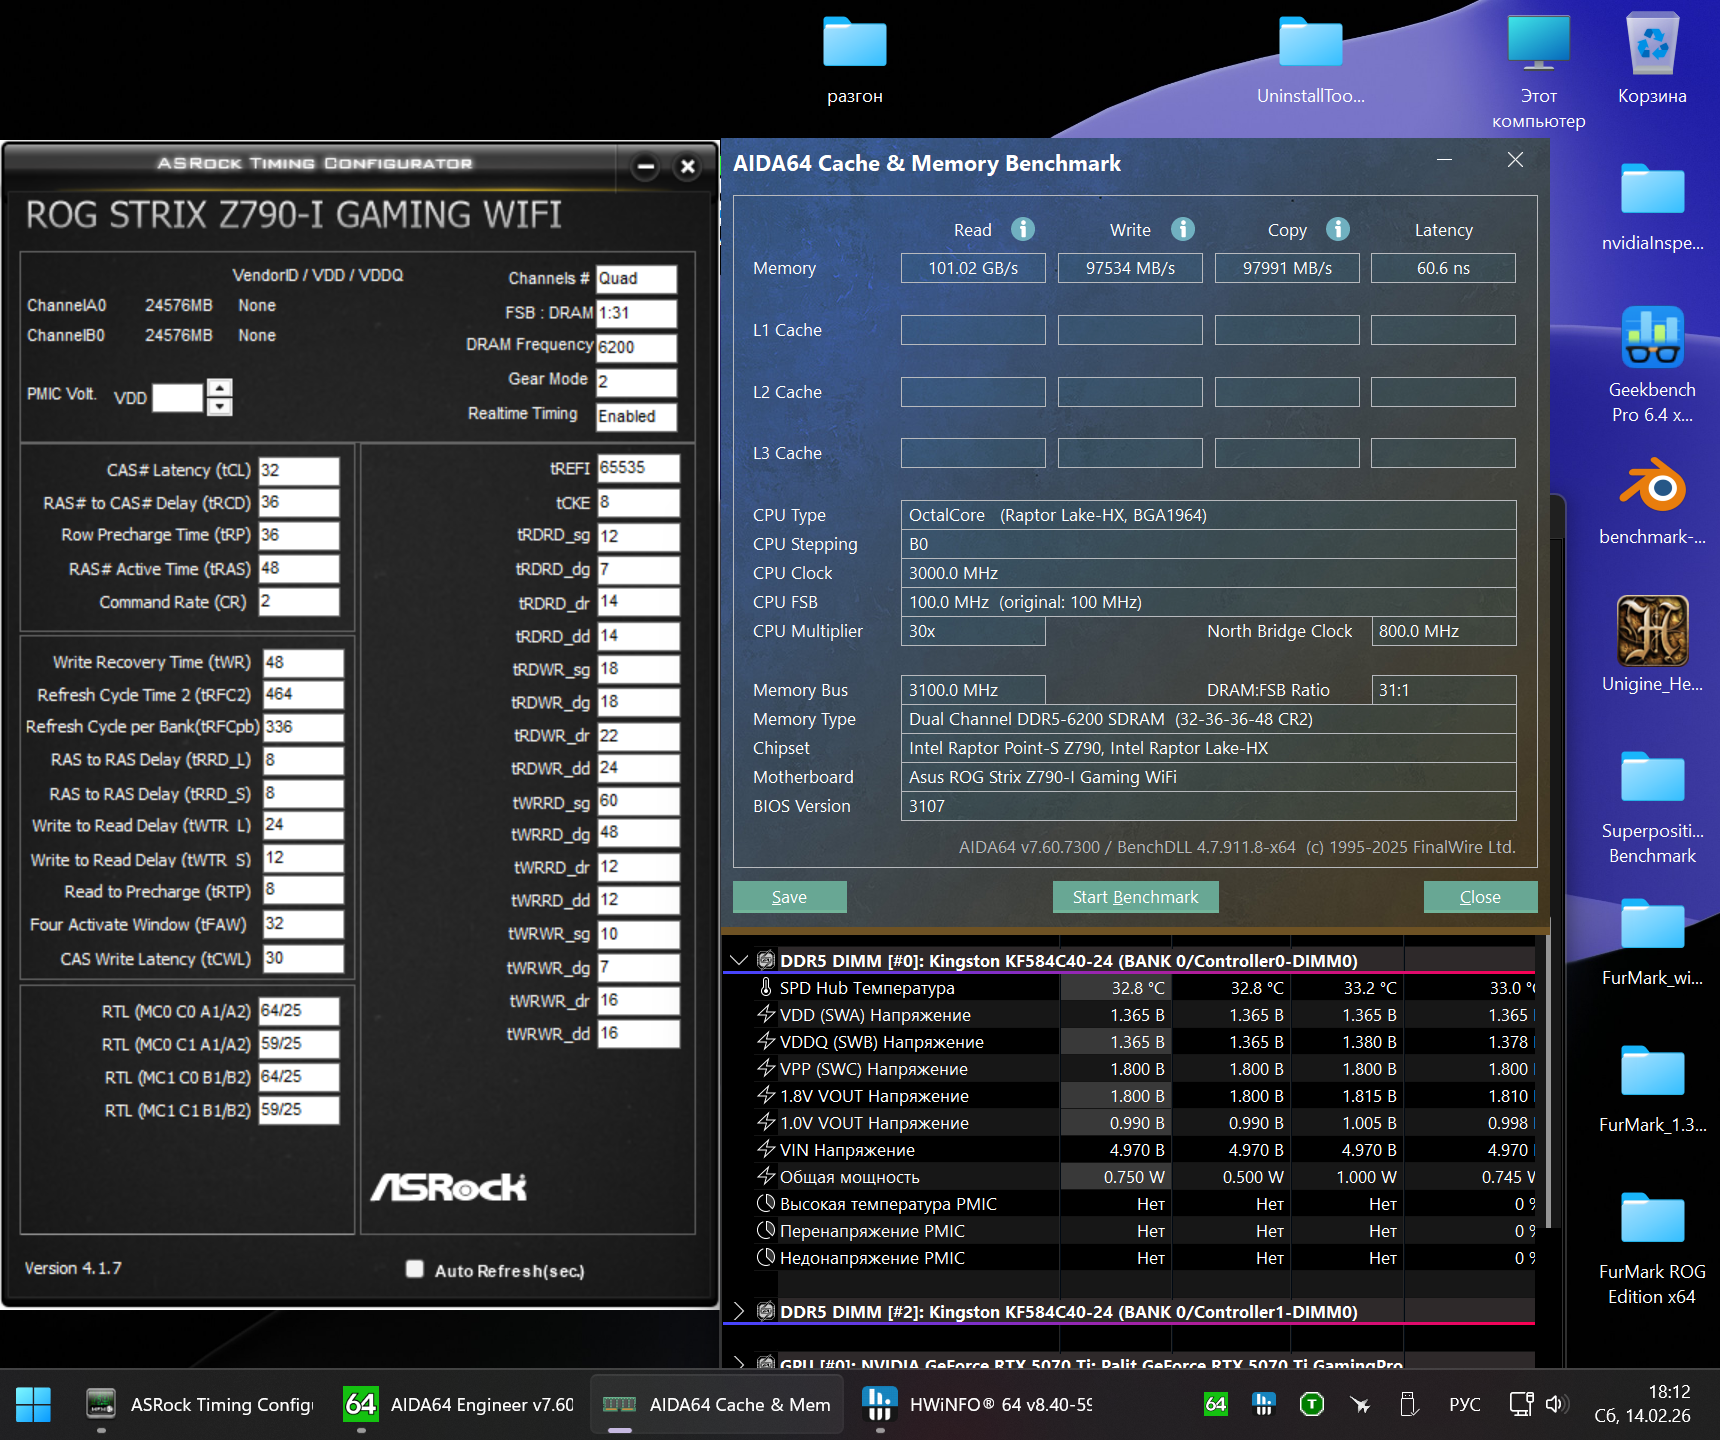Click the Memory Copy result 97991 MB/s

coord(1287,268)
